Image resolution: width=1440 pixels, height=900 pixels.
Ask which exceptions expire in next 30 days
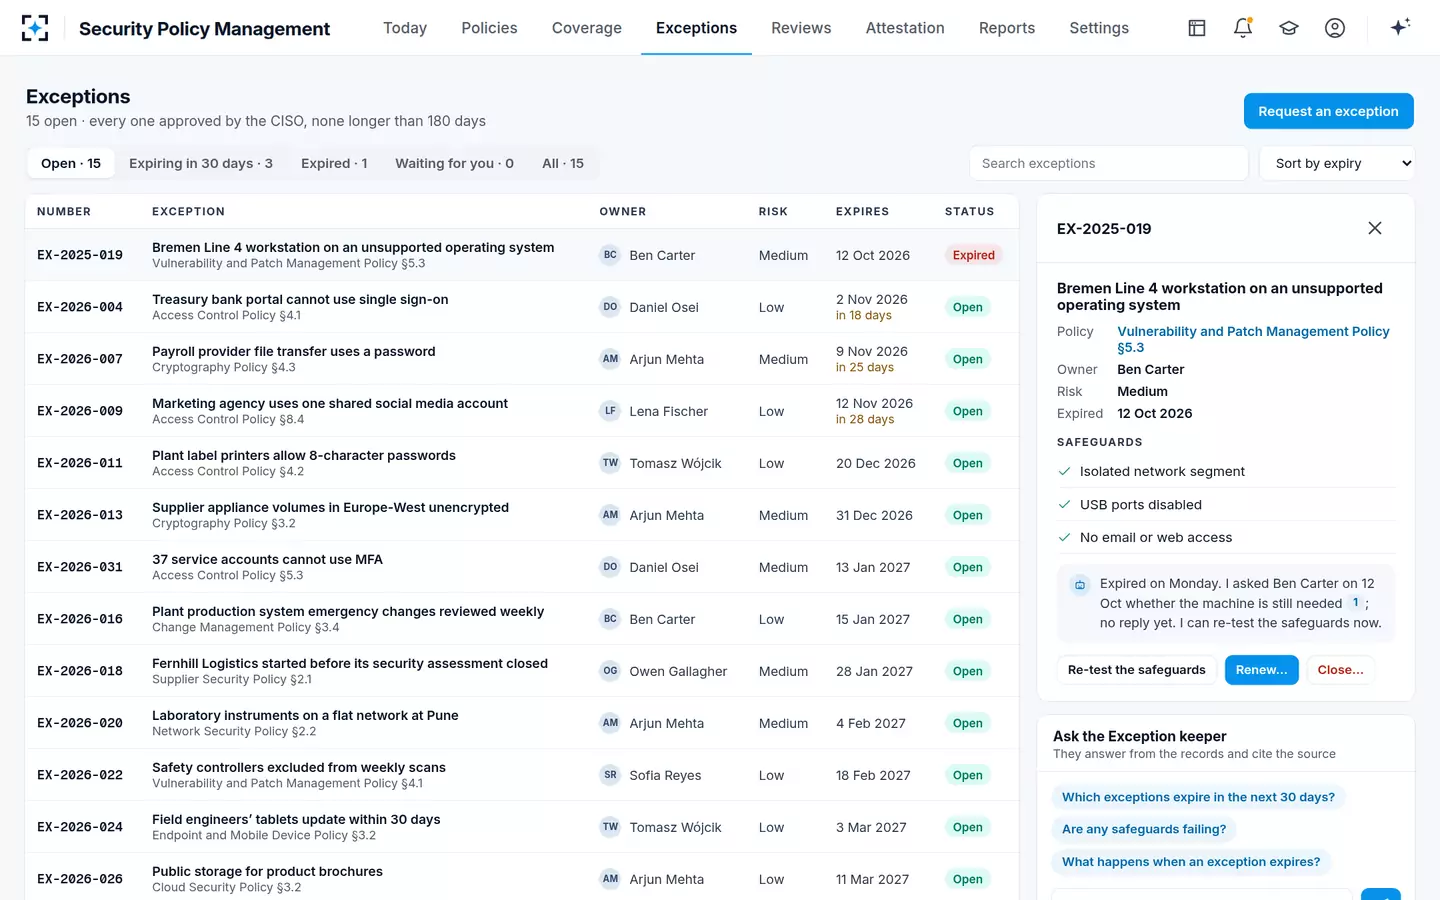1198,797
